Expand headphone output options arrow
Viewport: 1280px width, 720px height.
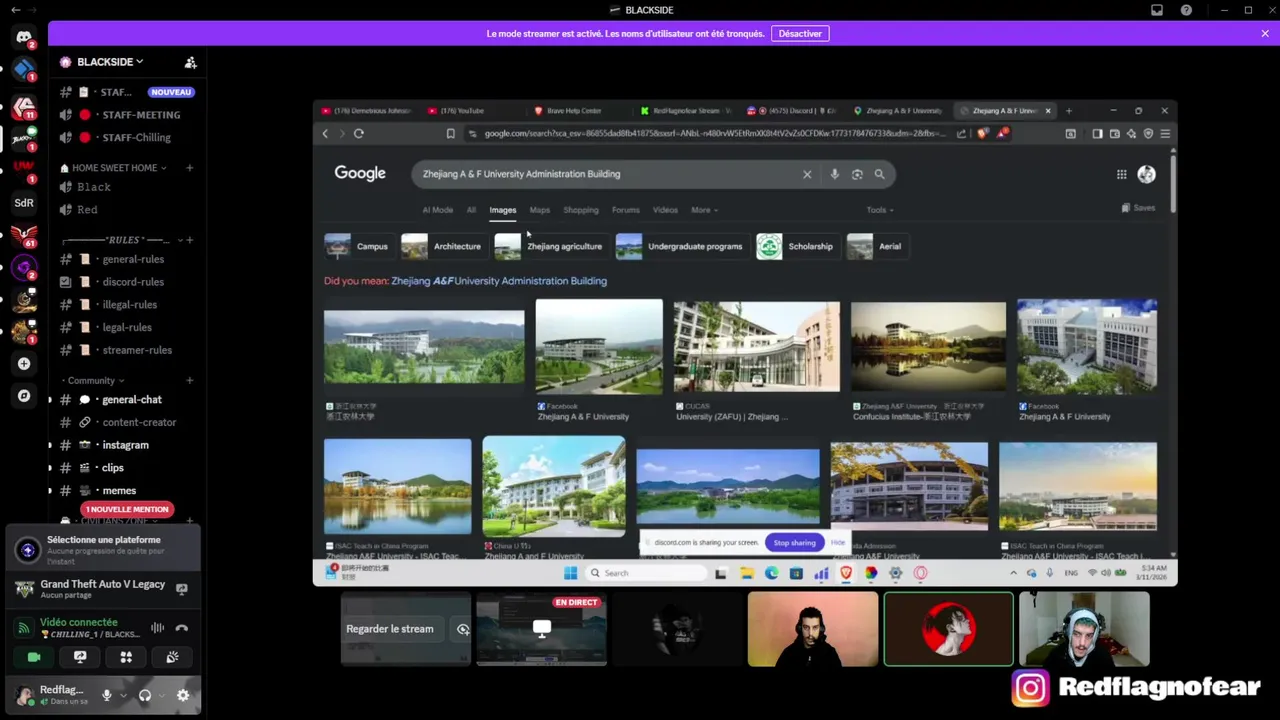(x=161, y=695)
